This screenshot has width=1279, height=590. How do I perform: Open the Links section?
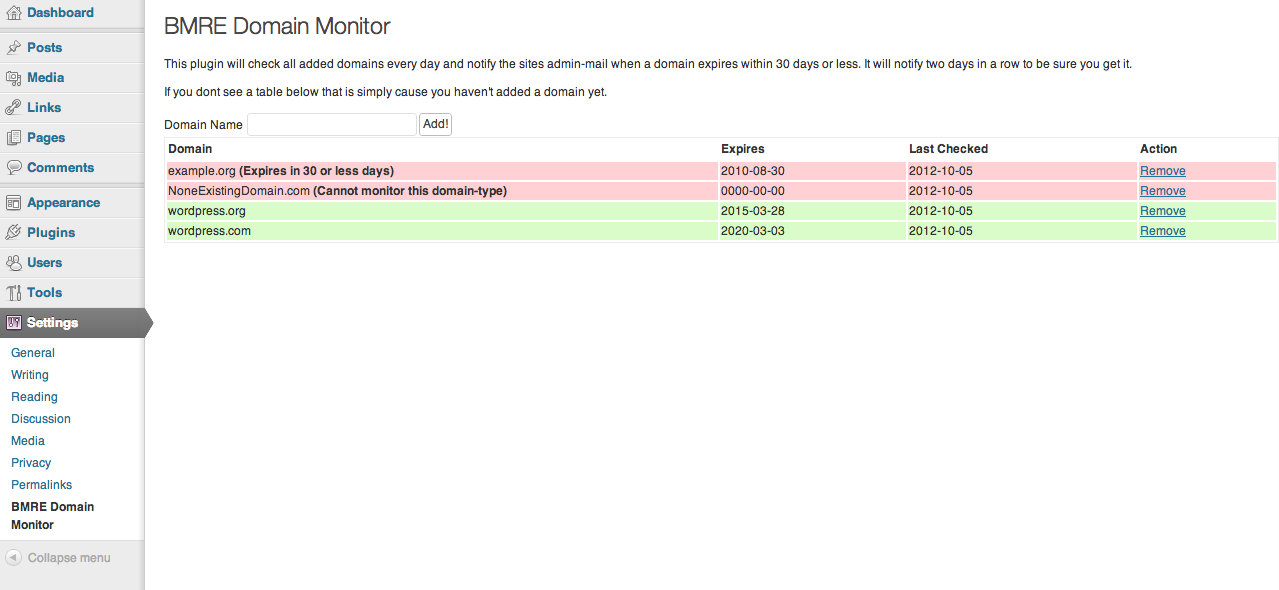[x=44, y=107]
